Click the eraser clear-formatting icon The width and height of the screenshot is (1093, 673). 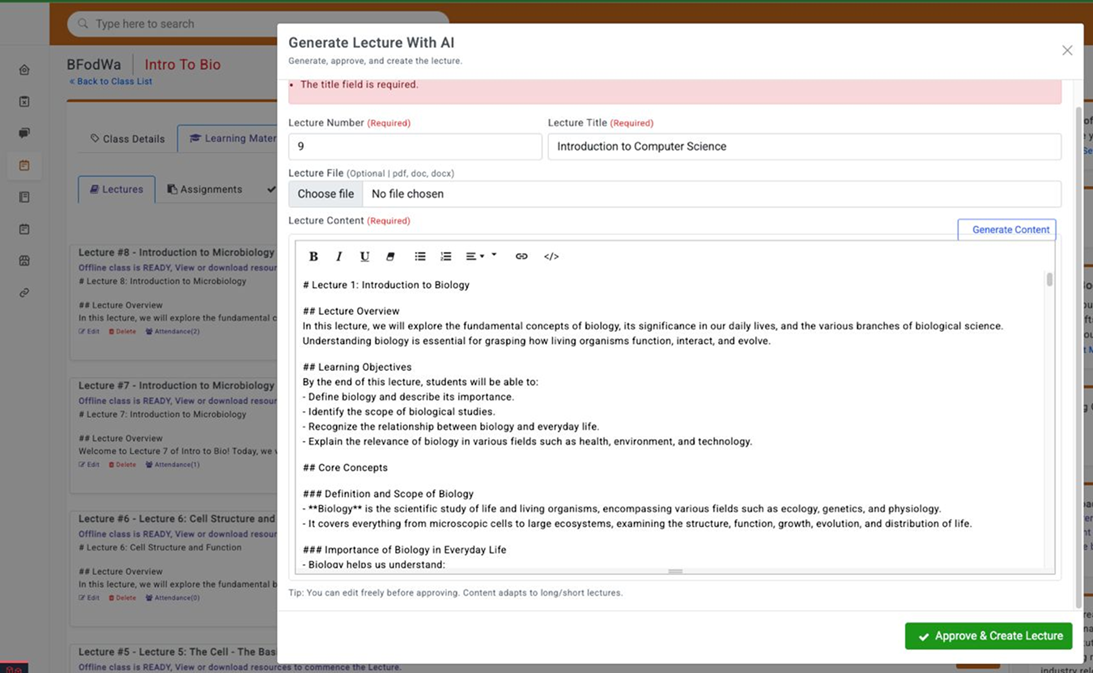[391, 257]
